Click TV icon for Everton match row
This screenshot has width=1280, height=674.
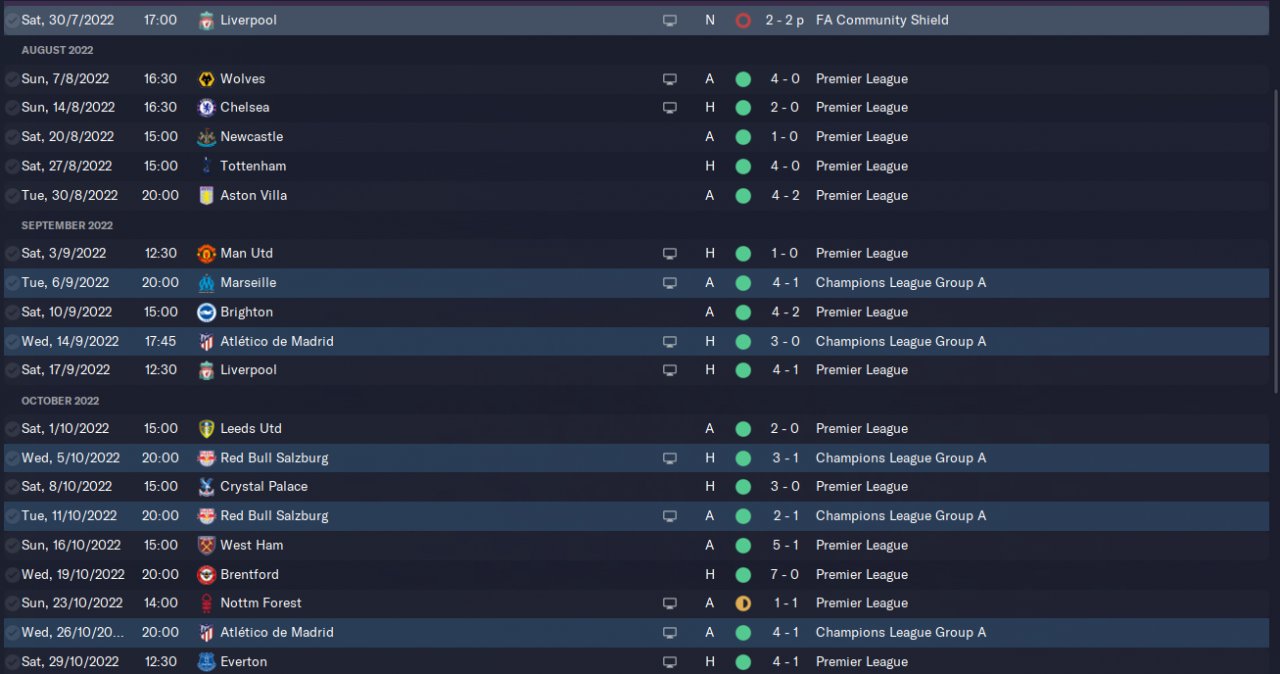coord(670,662)
